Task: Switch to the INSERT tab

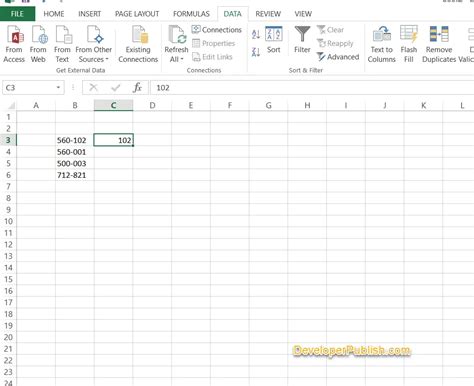Action: point(89,14)
